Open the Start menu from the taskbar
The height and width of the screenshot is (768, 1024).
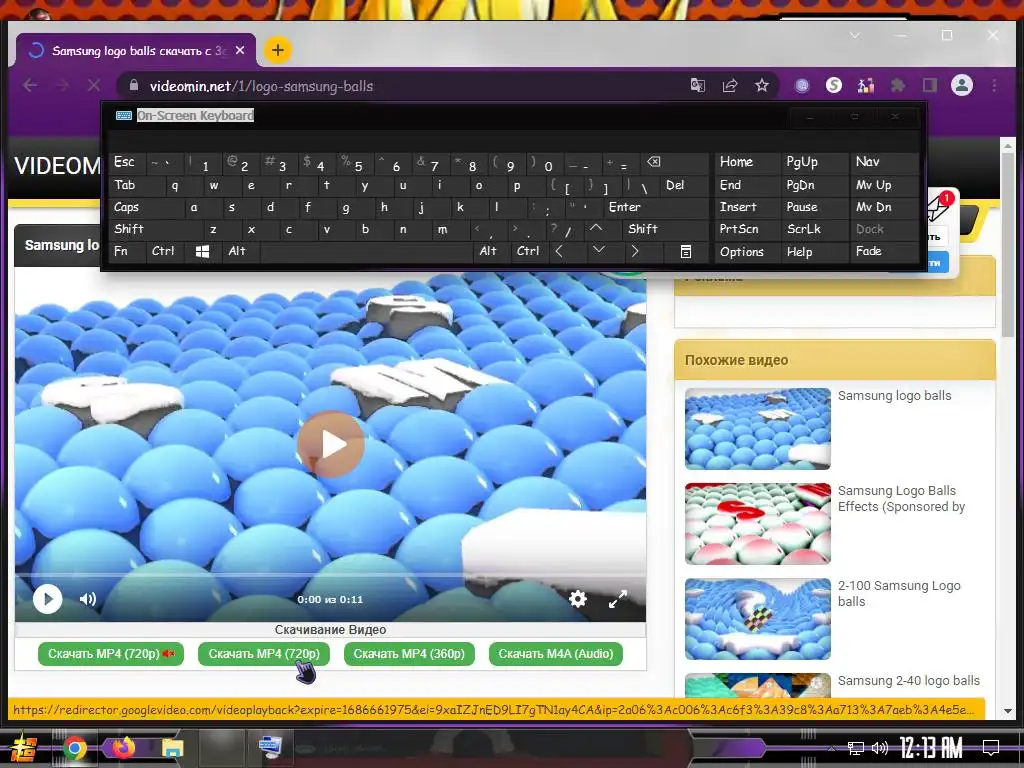tap(22, 748)
